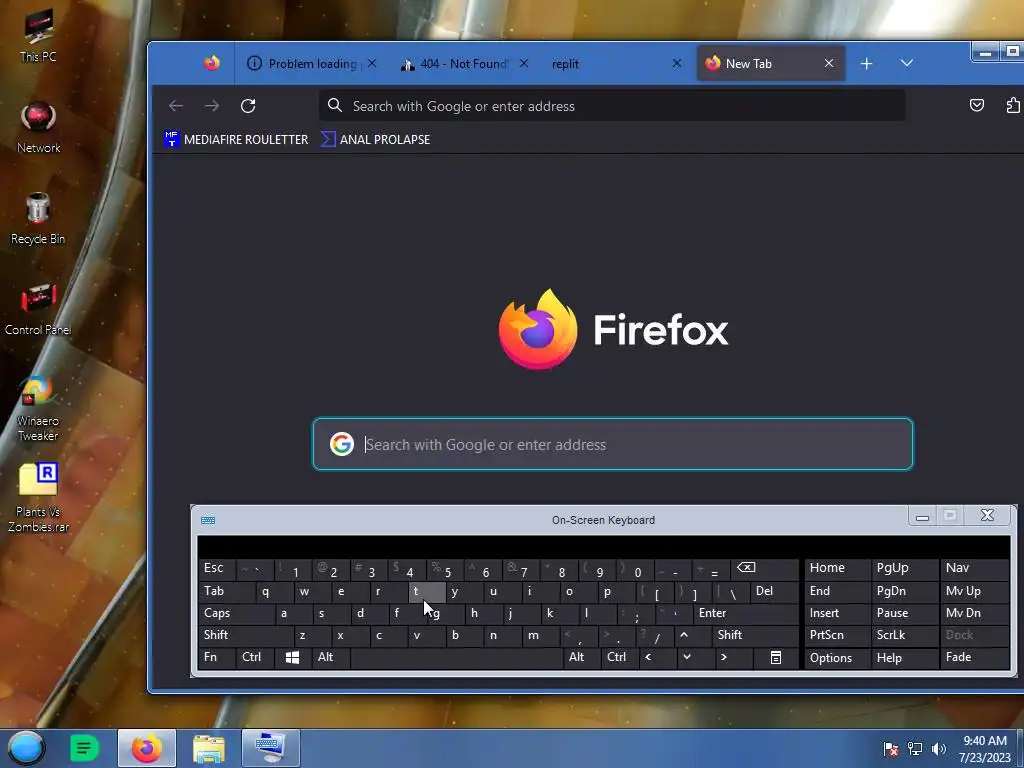Expand list all tabs chevron
Image resolution: width=1024 pixels, height=768 pixels.
coord(906,63)
